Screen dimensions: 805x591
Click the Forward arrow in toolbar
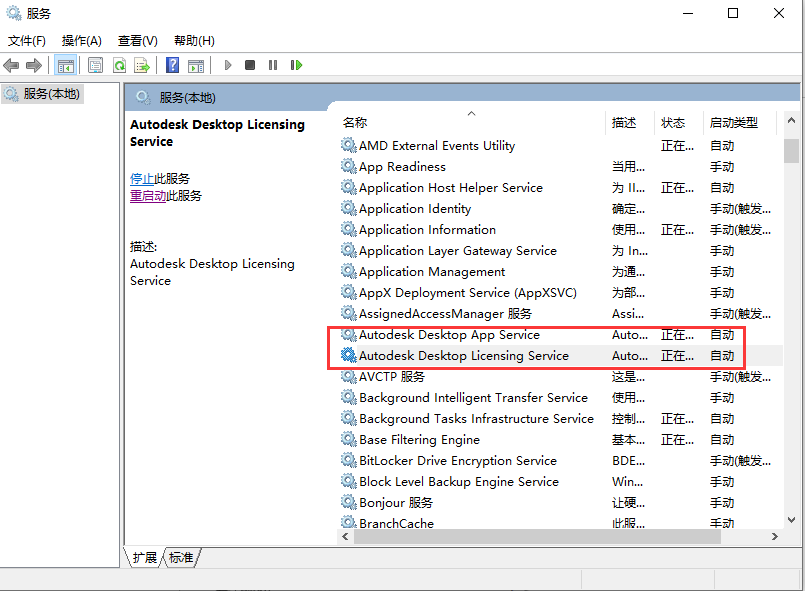pos(33,66)
